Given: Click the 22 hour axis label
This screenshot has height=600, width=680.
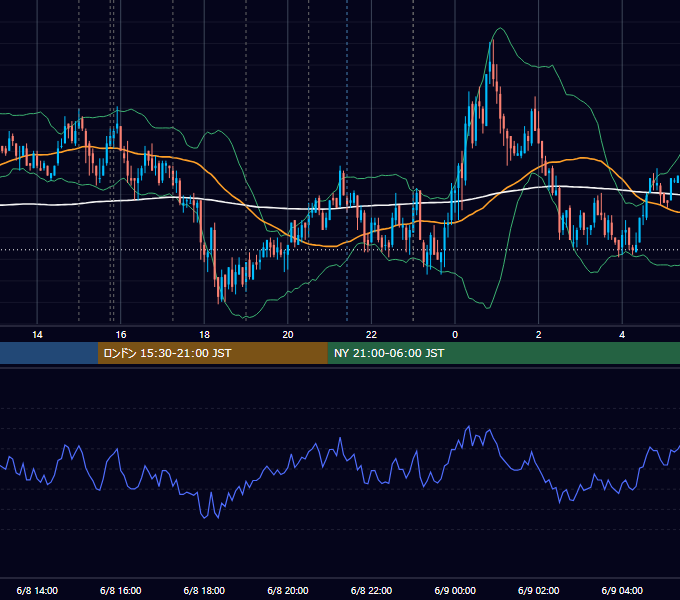Looking at the screenshot, I should tap(371, 335).
